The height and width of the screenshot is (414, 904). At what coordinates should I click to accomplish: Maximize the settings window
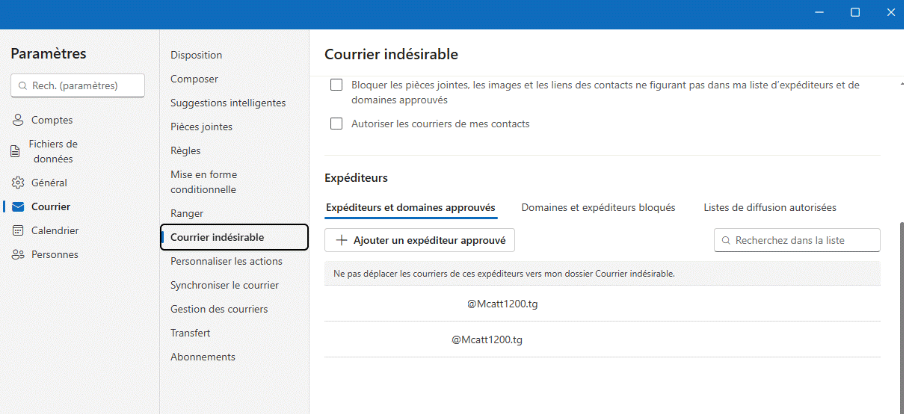(856, 13)
